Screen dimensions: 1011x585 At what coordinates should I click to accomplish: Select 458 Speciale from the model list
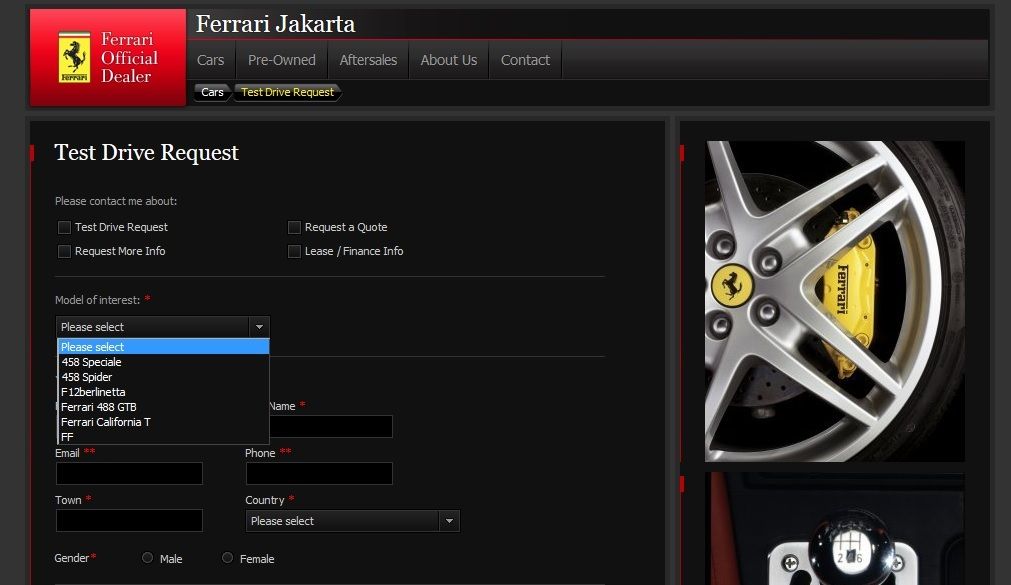coord(163,362)
